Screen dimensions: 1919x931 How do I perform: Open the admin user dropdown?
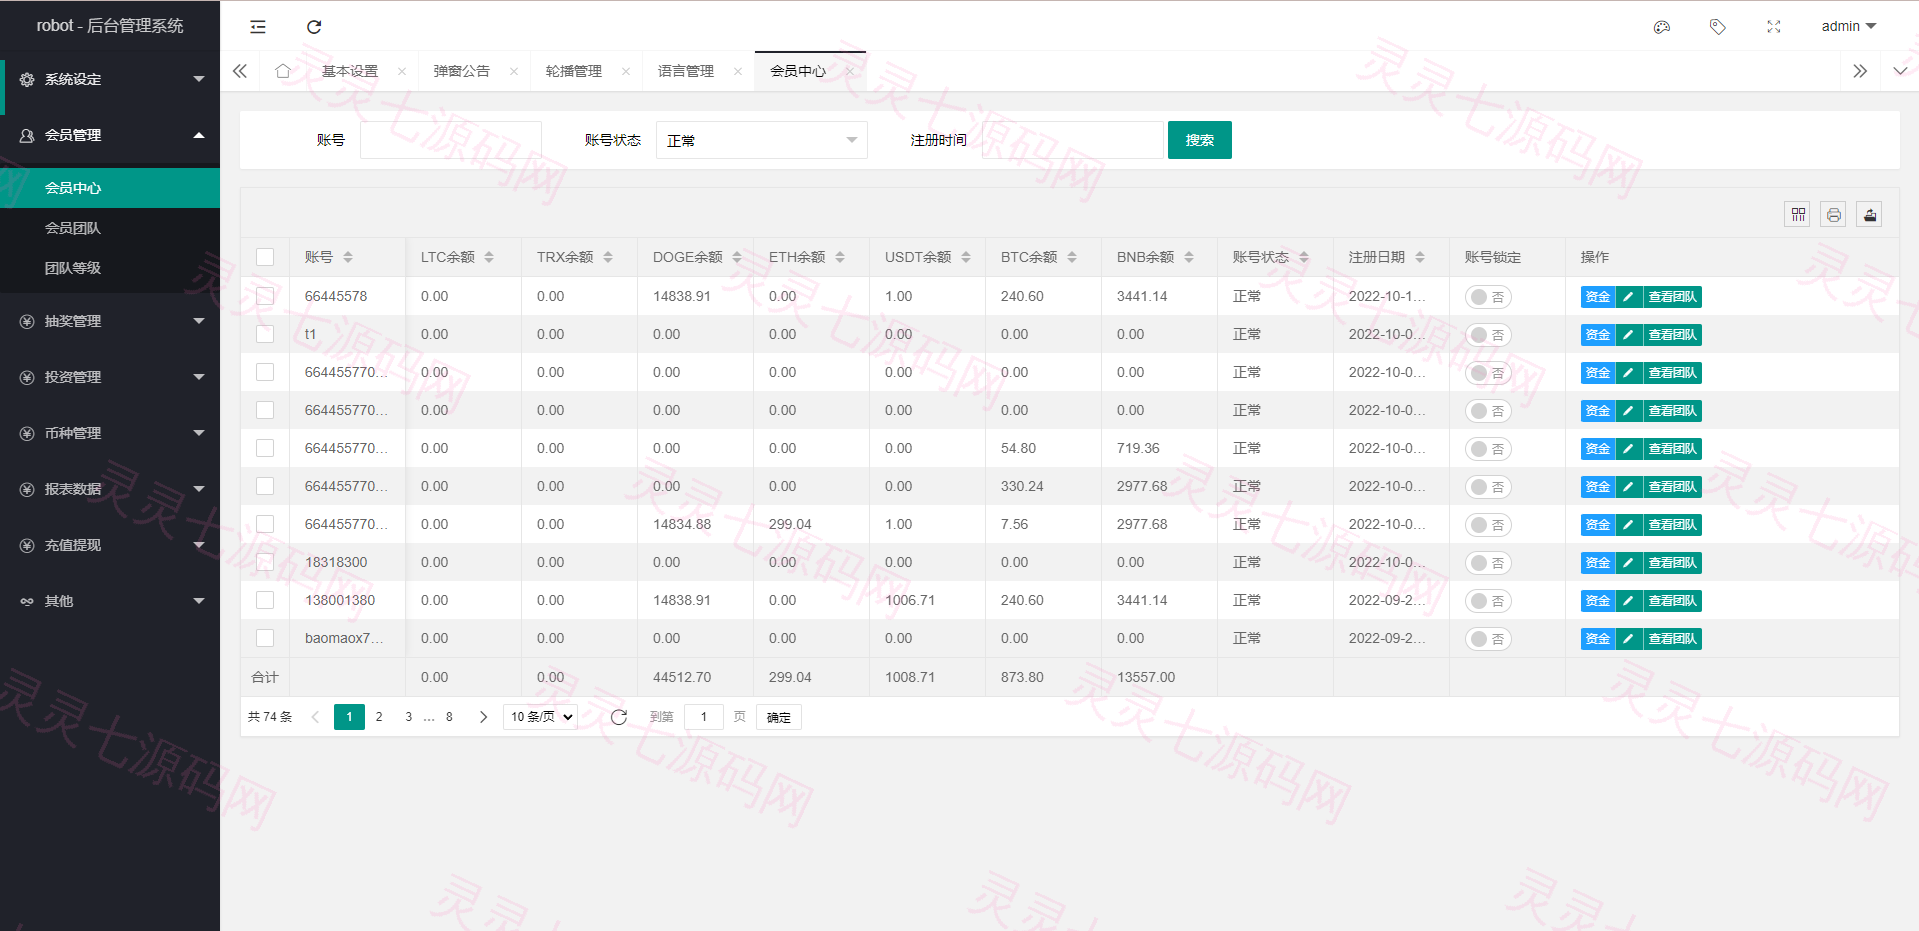1848,26
